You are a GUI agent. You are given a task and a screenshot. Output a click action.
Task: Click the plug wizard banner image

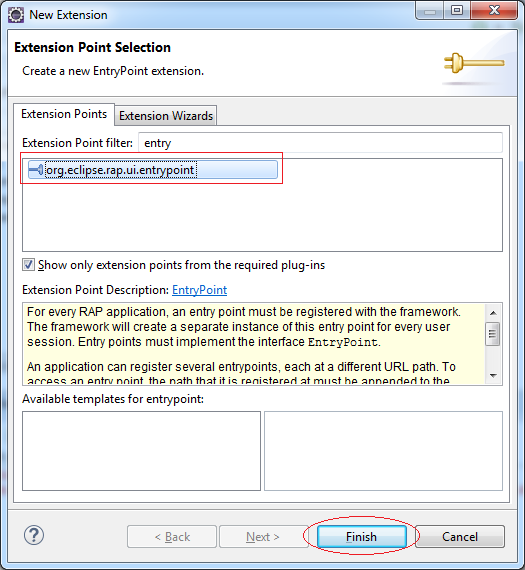[474, 63]
